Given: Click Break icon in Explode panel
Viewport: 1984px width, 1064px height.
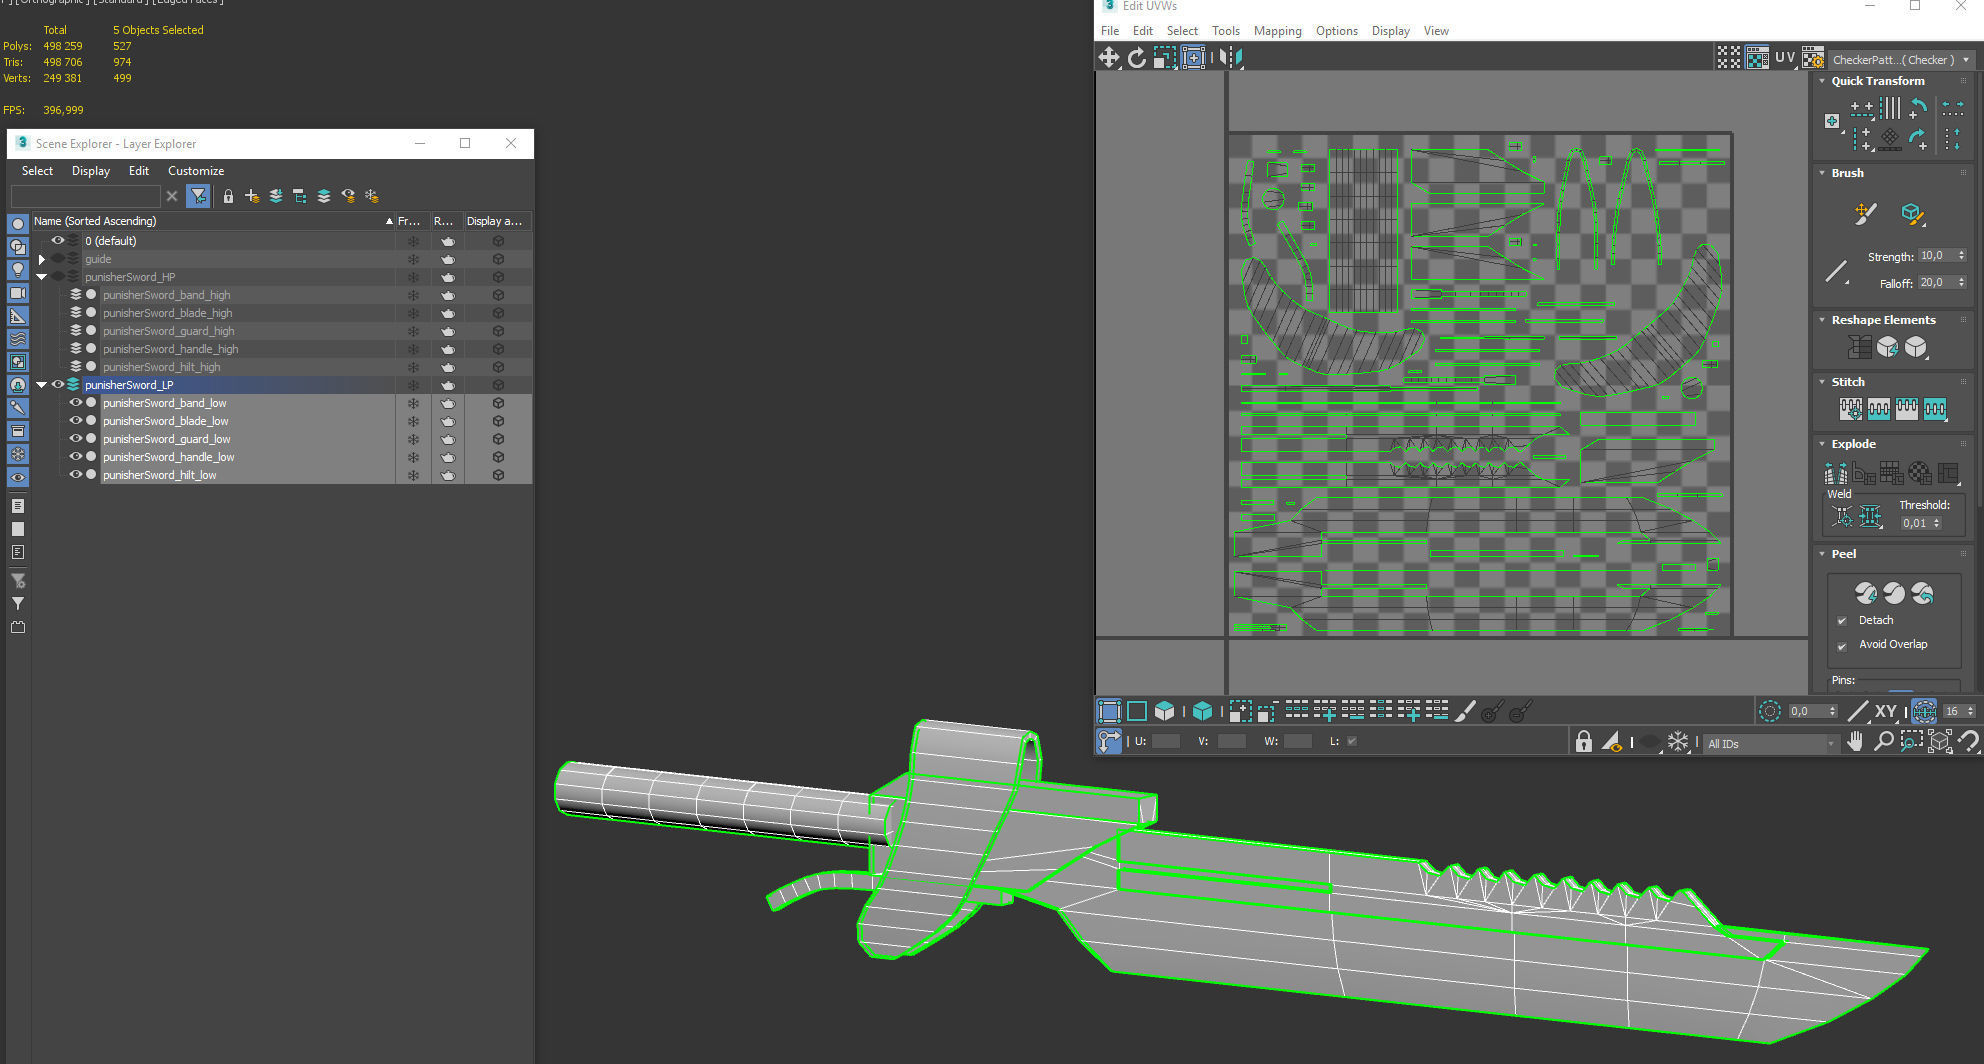Looking at the screenshot, I should pos(1836,472).
